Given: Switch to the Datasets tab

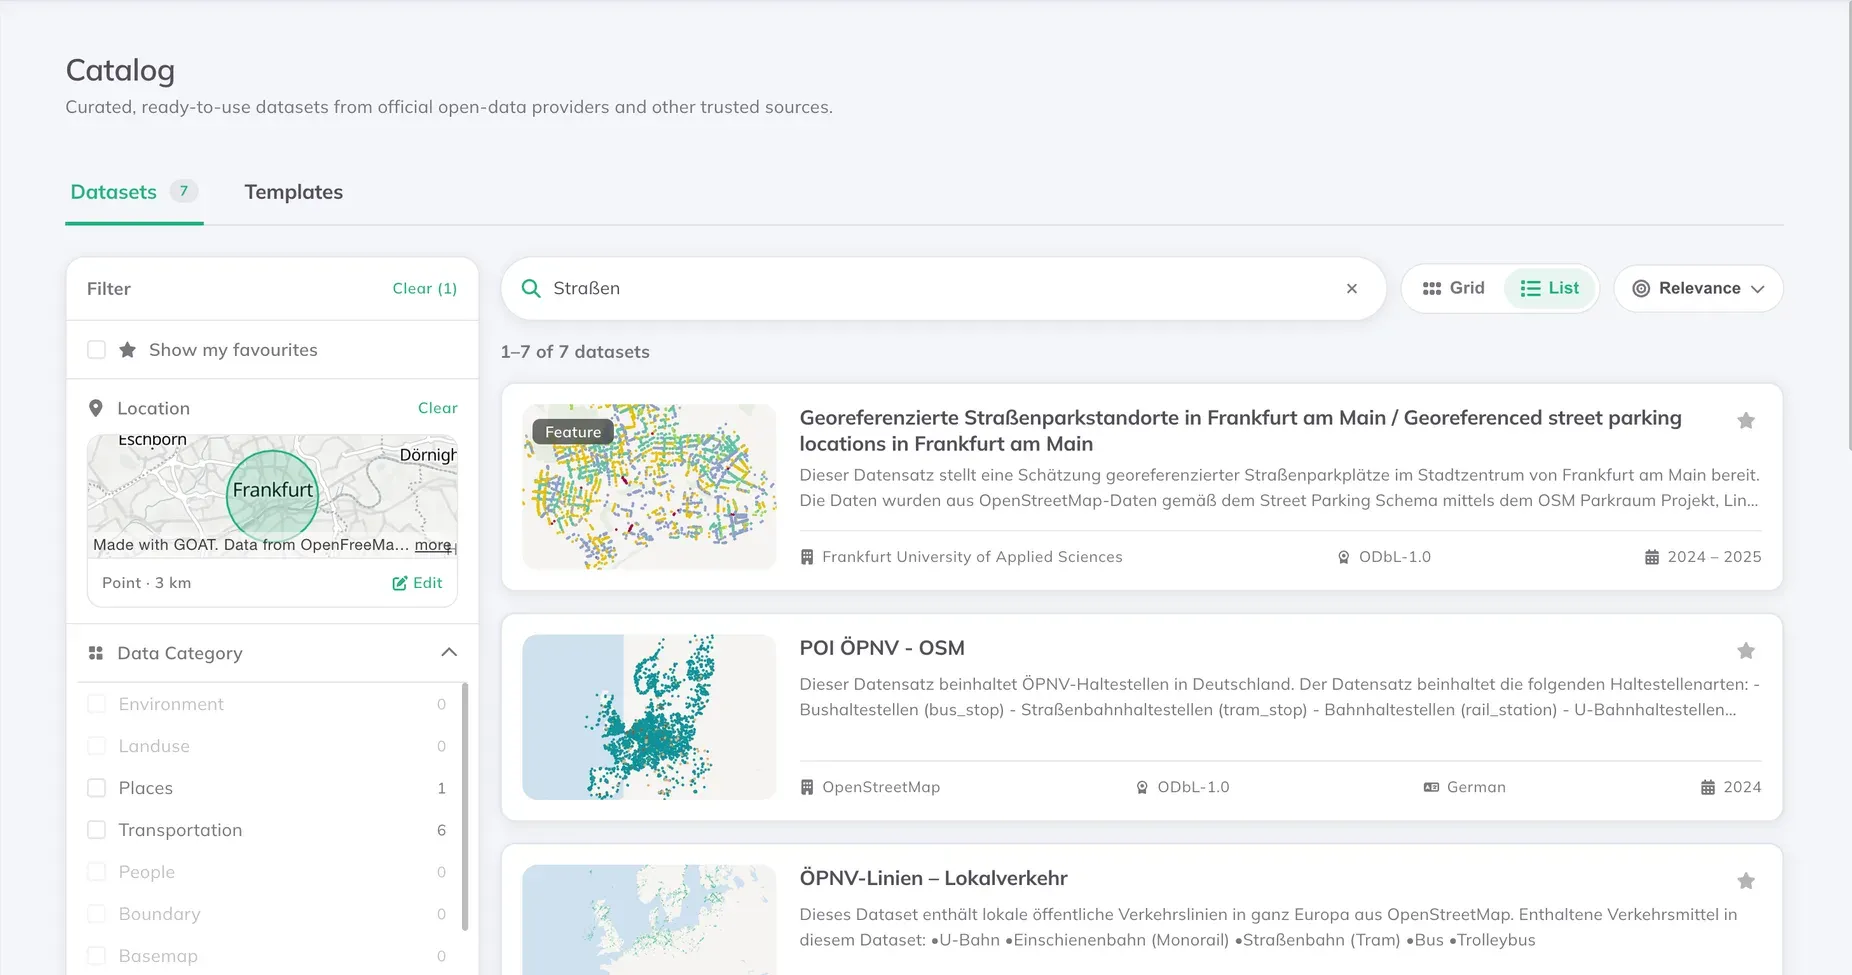Looking at the screenshot, I should (x=134, y=192).
